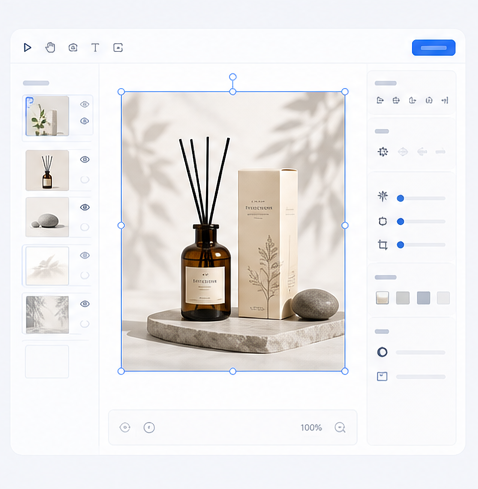This screenshot has height=489, width=478.
Task: Click the magnifier zoom icon beside 100%
Action: [x=340, y=428]
